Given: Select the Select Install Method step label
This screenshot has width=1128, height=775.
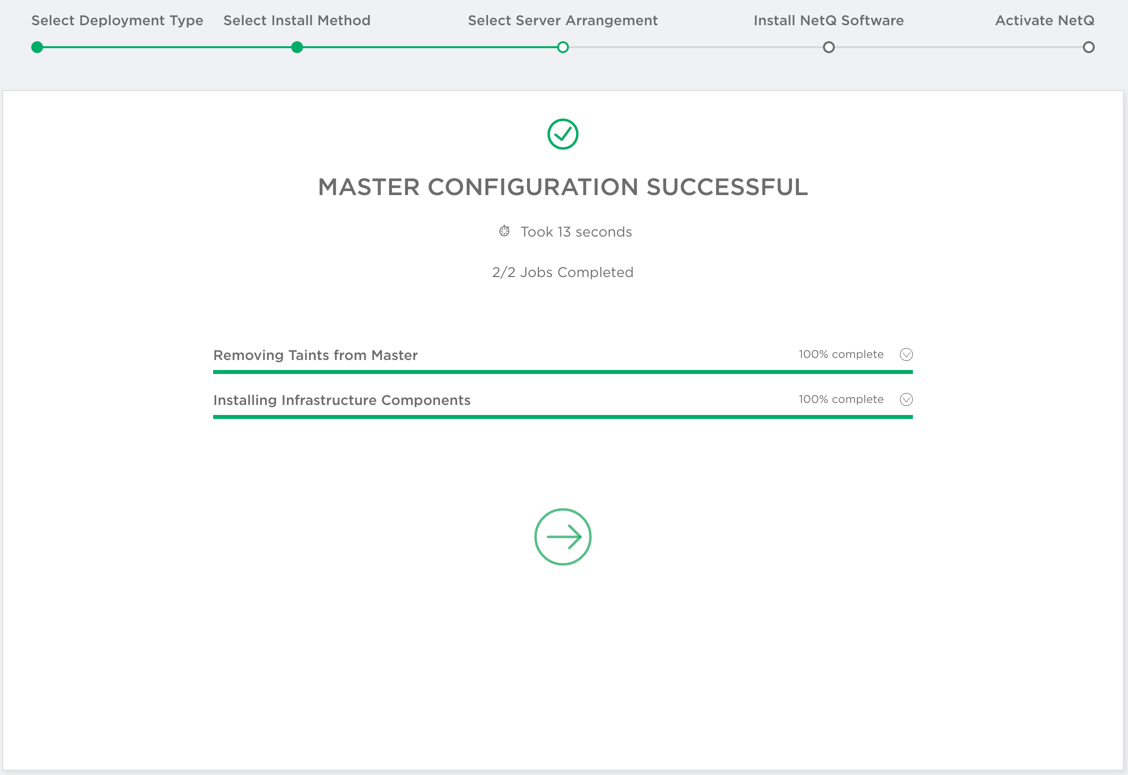Looking at the screenshot, I should point(297,20).
